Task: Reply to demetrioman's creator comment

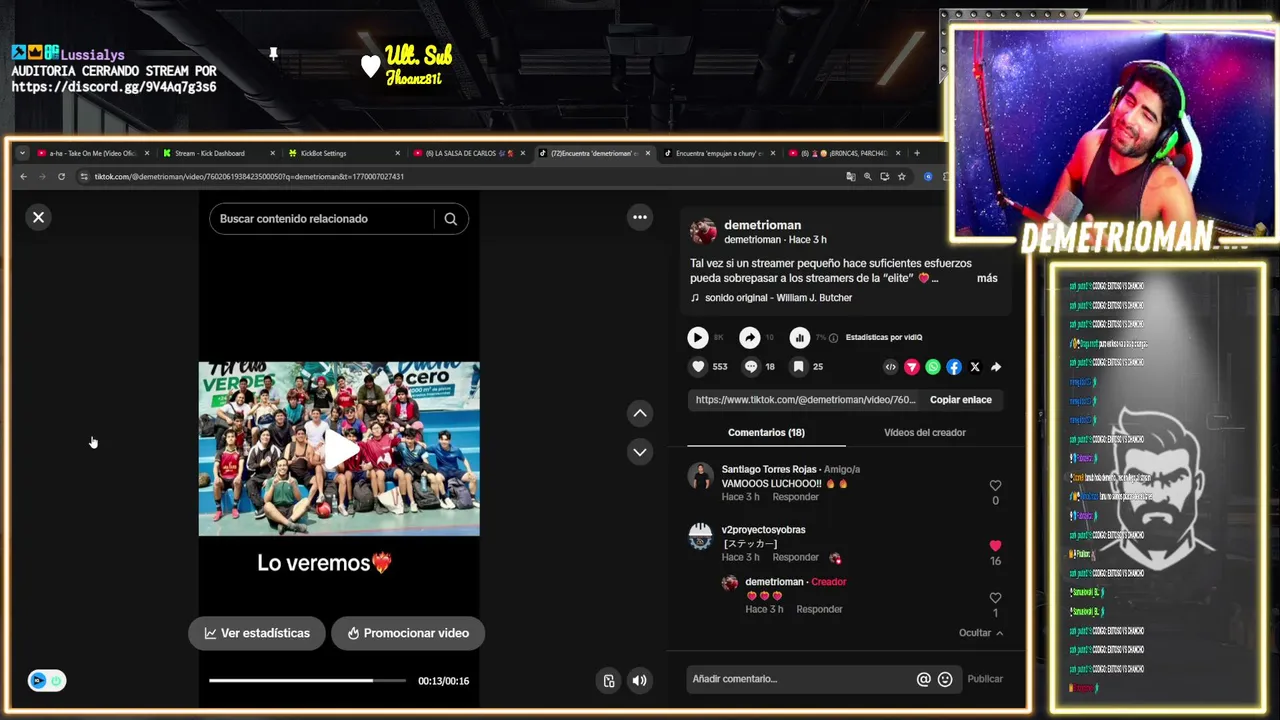Action: [819, 609]
